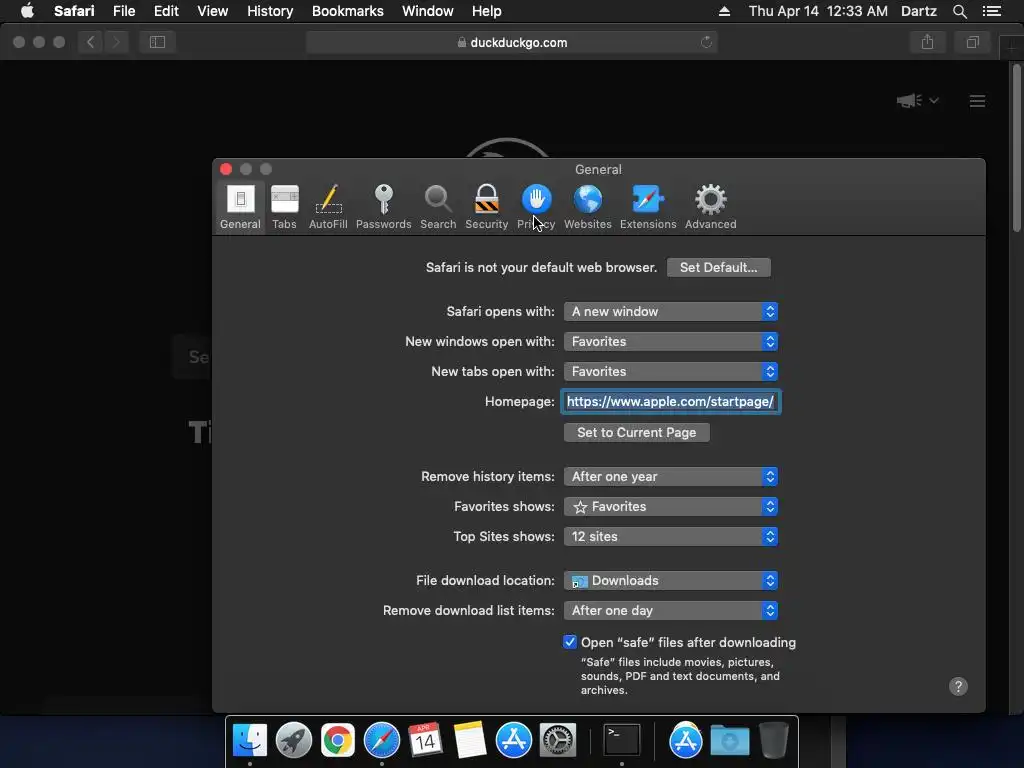Show the Safari sidebar
Screen dimensions: 1024x768
pyautogui.click(x=157, y=42)
